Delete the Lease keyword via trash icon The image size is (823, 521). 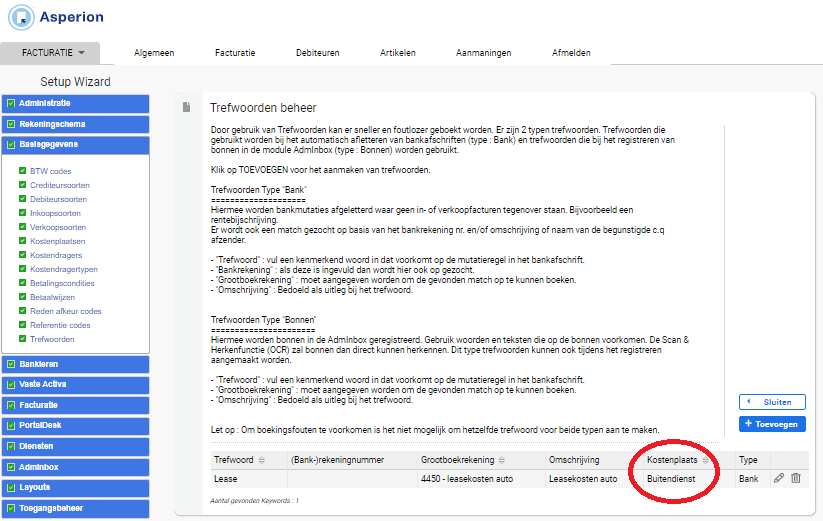(796, 478)
